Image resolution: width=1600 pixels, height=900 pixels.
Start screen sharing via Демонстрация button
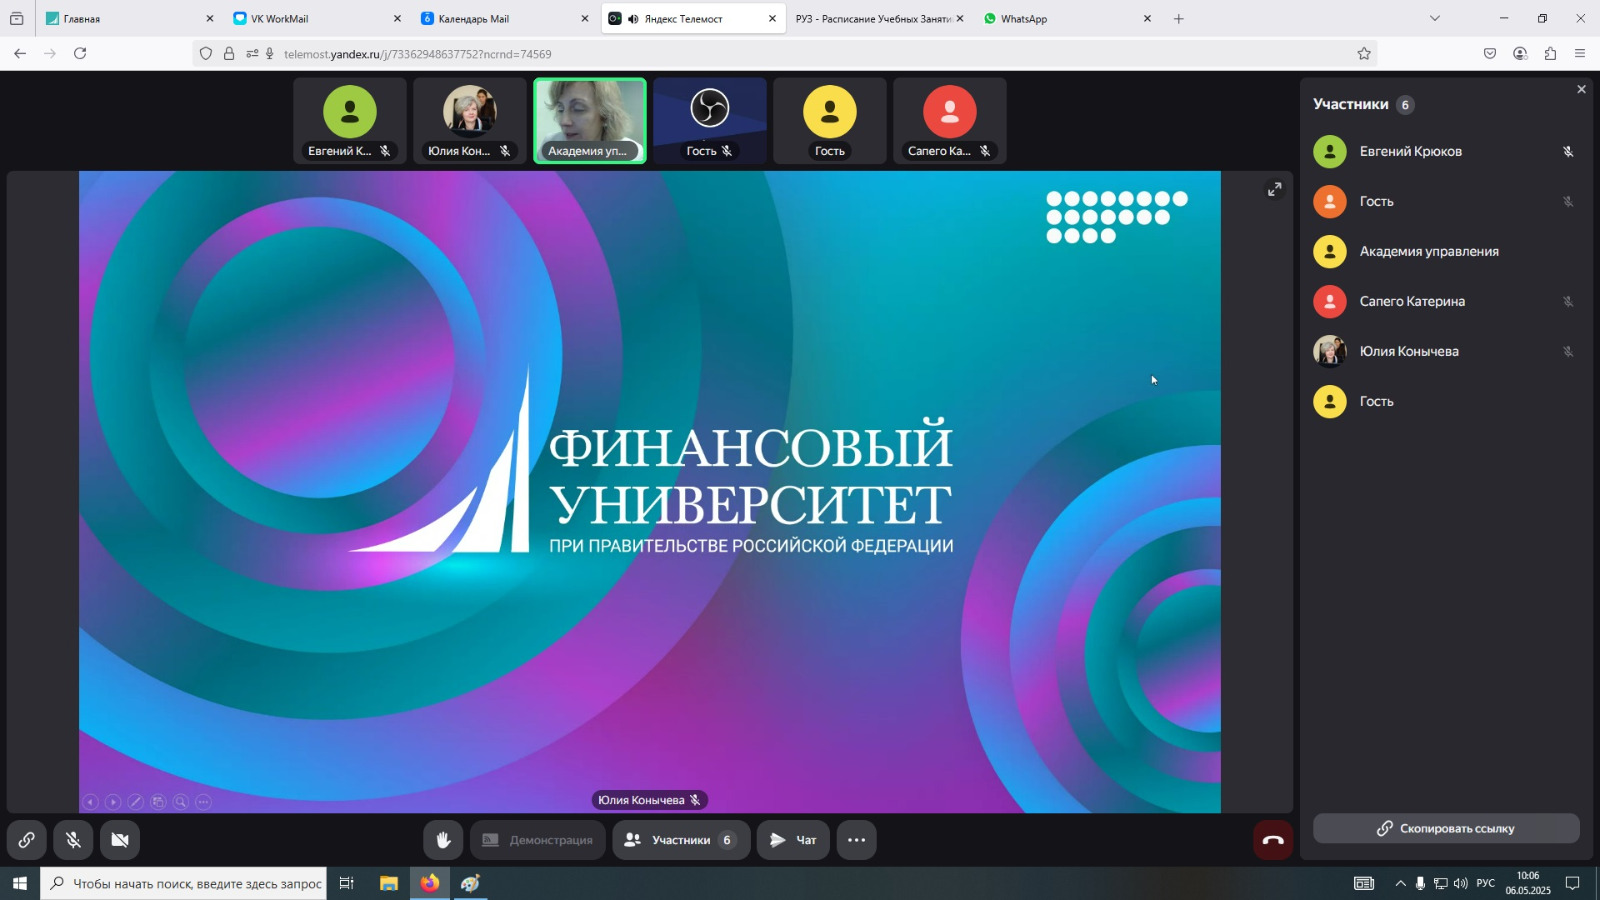pos(538,840)
